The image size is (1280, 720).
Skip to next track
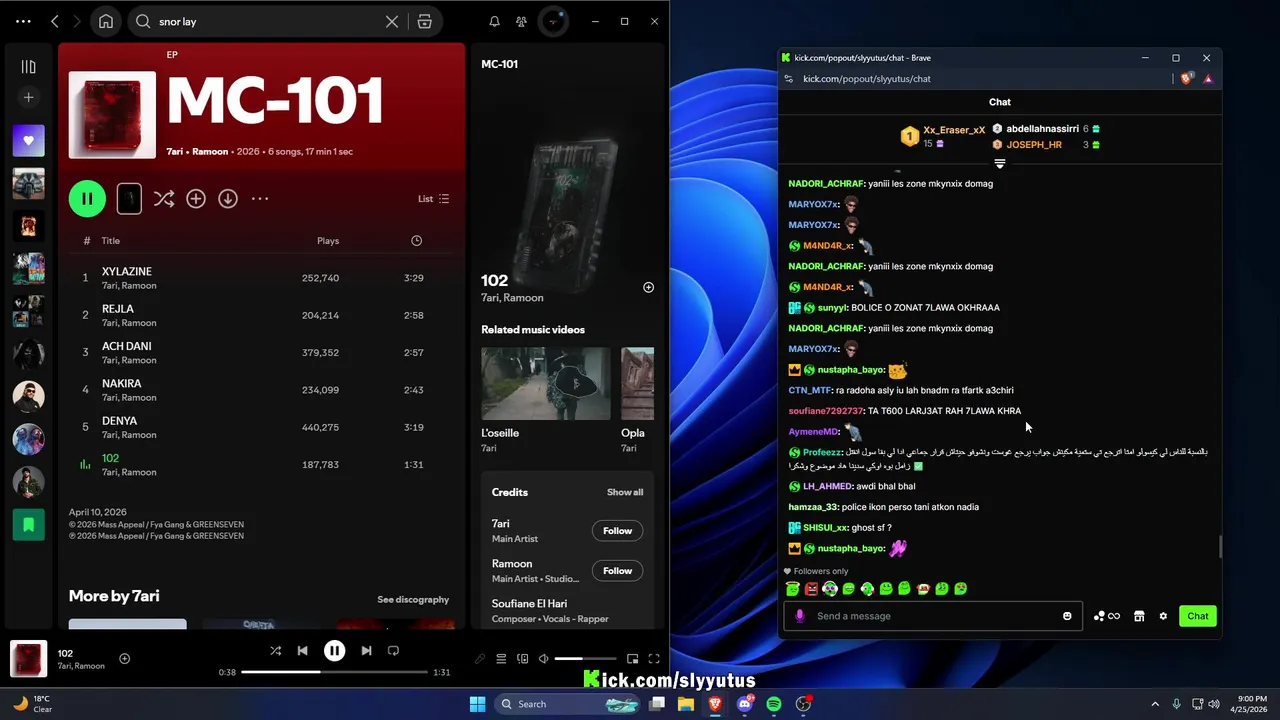366,650
